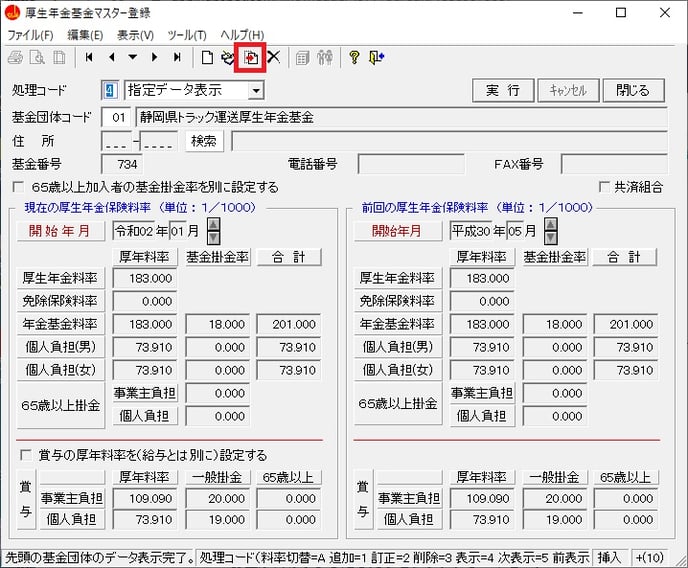Viewport: 688px width, 568px height.
Task: Increase previous 開始年月 with up spinner
Action: coord(551,225)
